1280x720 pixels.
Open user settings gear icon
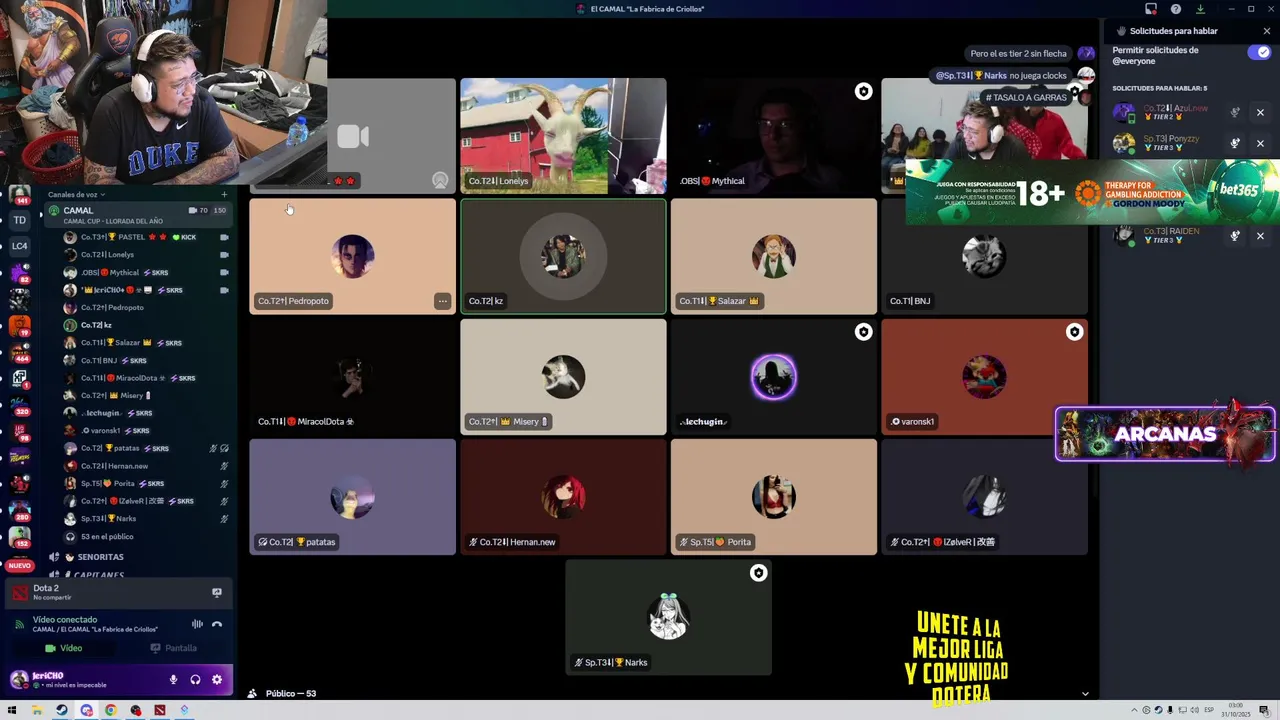click(217, 680)
